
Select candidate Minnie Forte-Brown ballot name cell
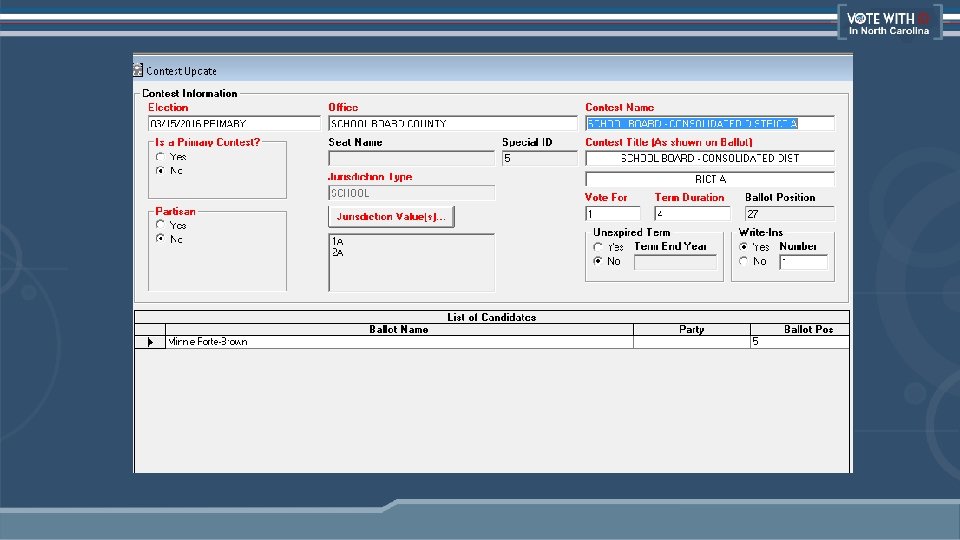[399, 342]
